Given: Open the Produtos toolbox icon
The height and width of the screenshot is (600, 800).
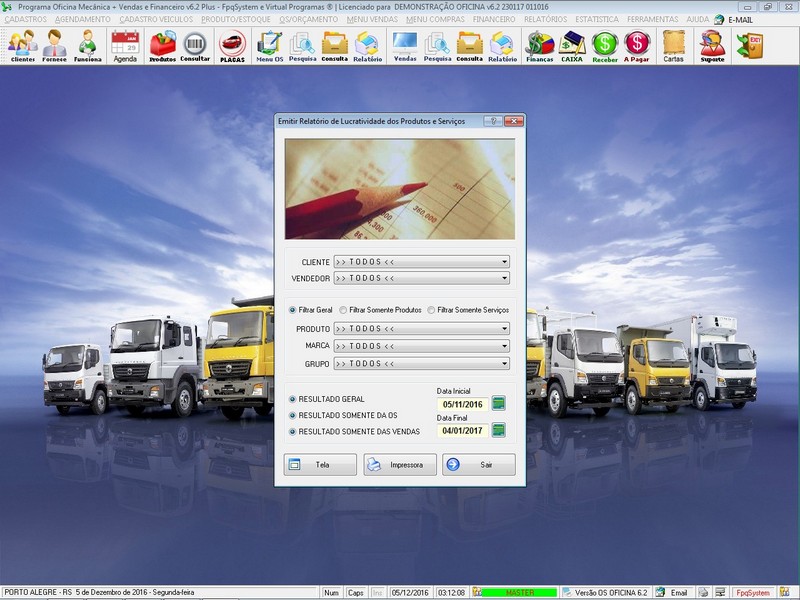Looking at the screenshot, I should pos(162,46).
